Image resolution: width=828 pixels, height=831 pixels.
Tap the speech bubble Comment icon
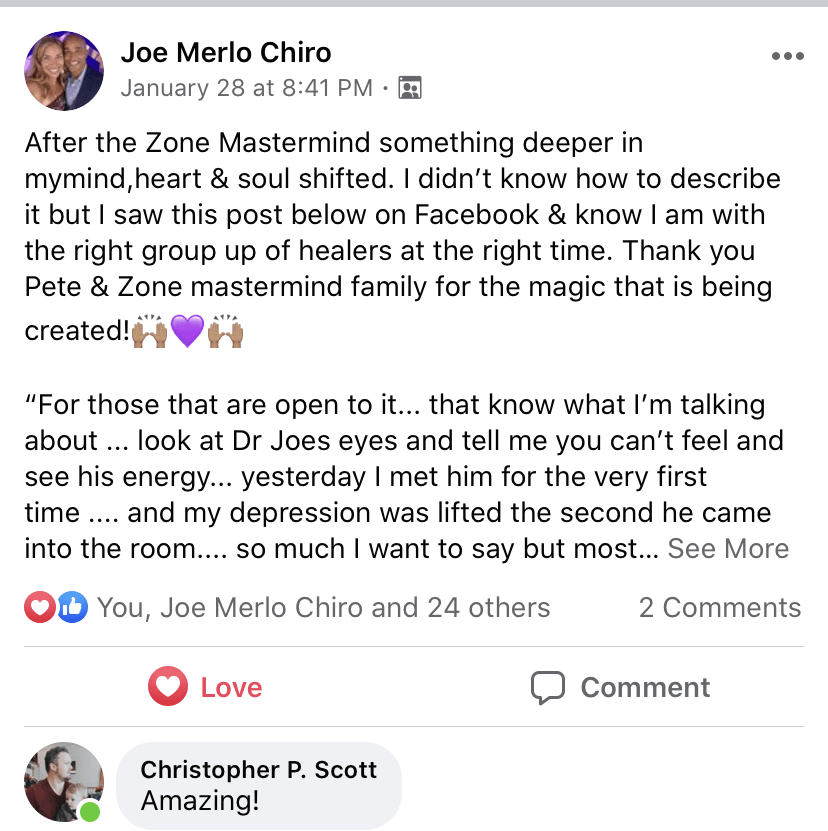click(x=548, y=687)
